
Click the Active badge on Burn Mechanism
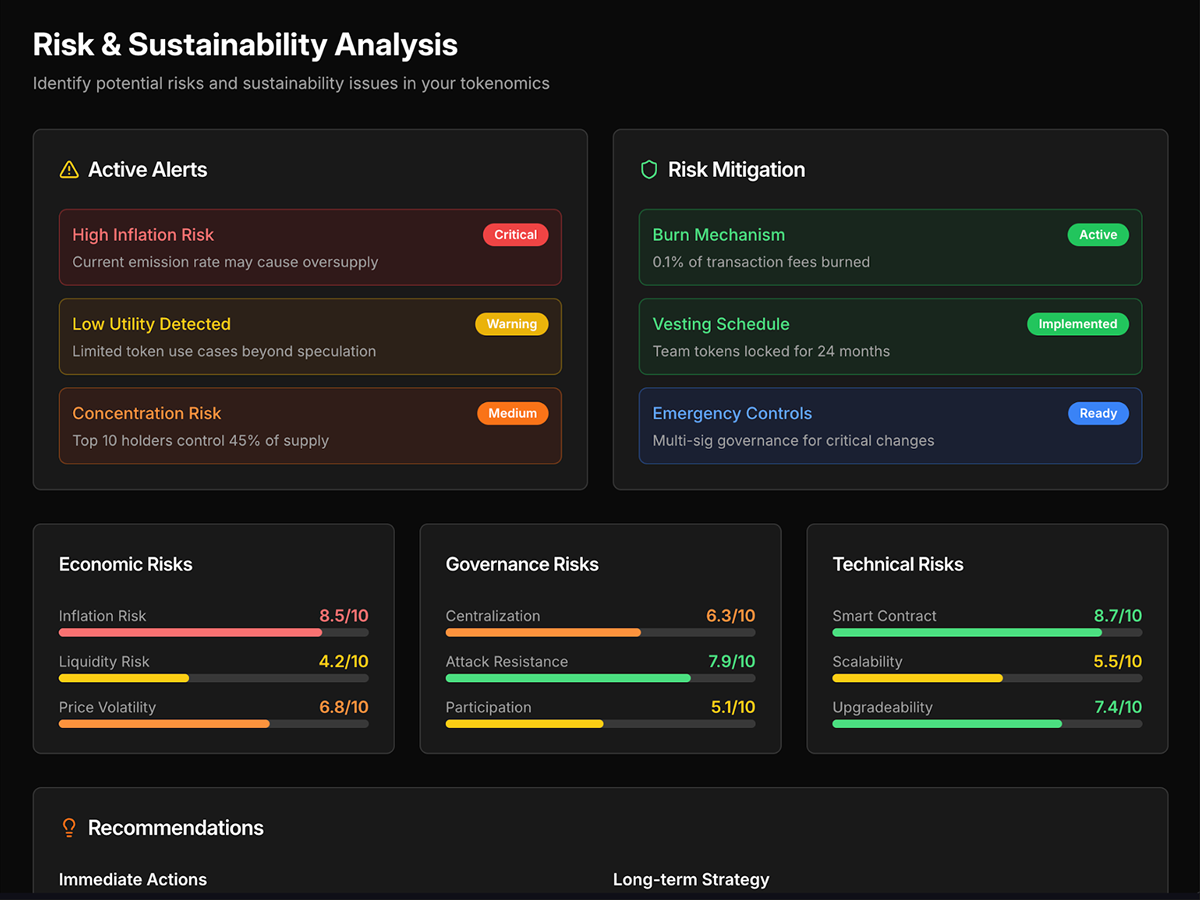[x=1098, y=235]
